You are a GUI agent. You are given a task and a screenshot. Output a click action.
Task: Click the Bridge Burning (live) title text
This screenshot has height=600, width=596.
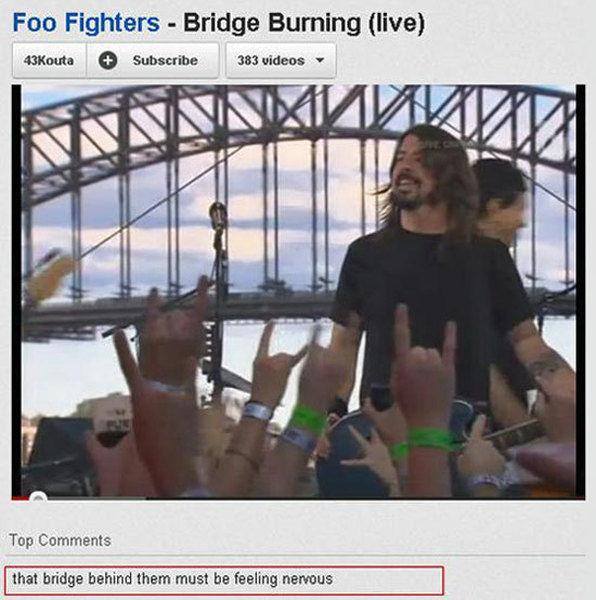click(x=304, y=23)
